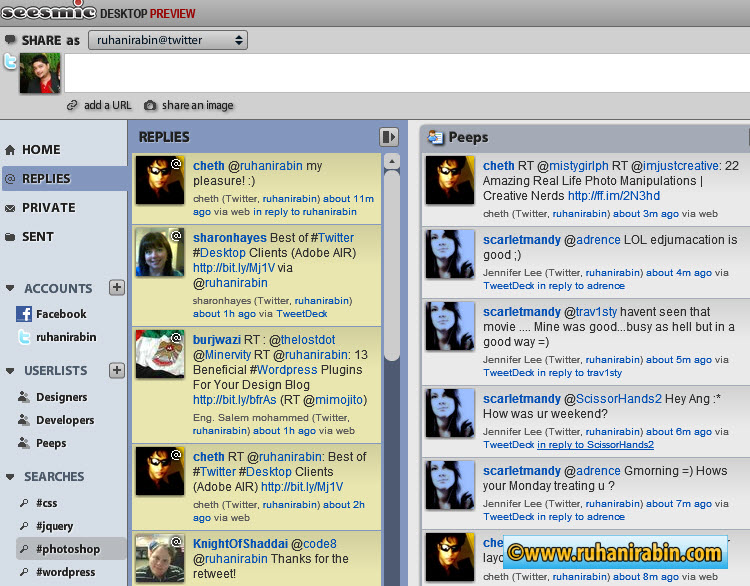The height and width of the screenshot is (586, 750).
Task: Open KnightOfShaddai avatar in REPLIES
Action: [160, 558]
